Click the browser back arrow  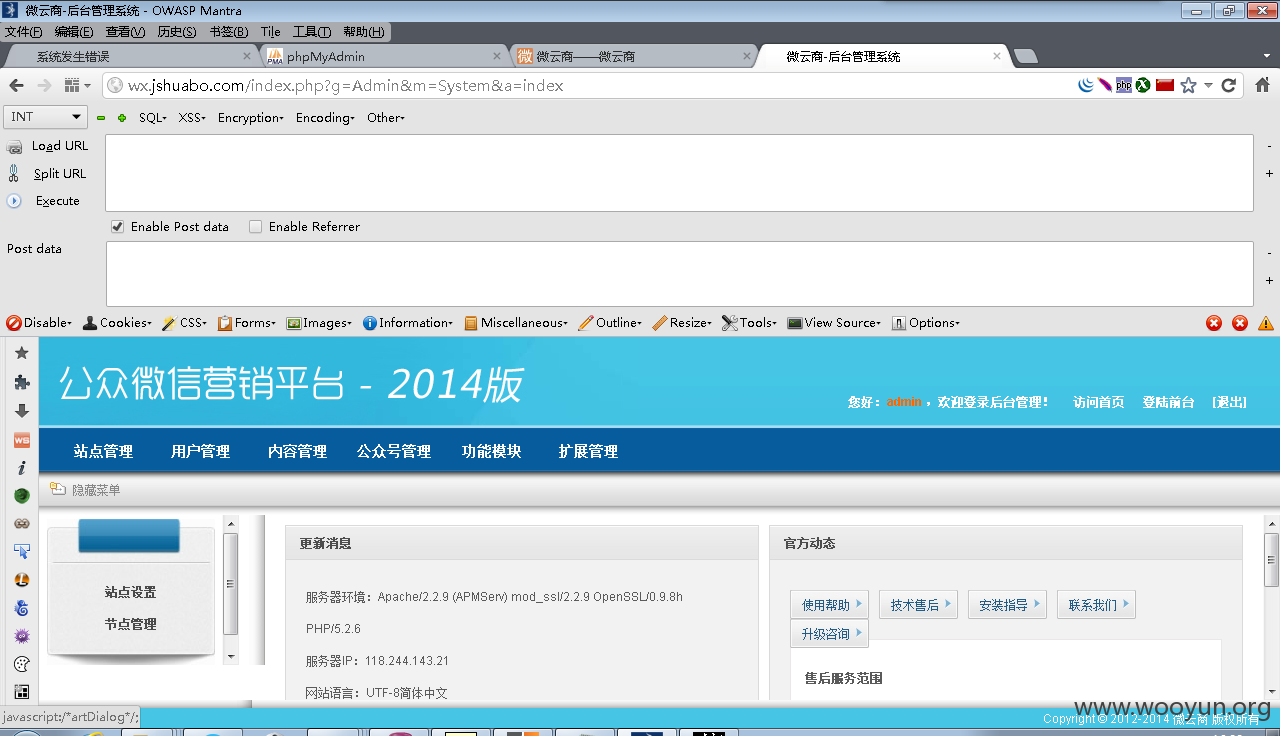point(16,85)
